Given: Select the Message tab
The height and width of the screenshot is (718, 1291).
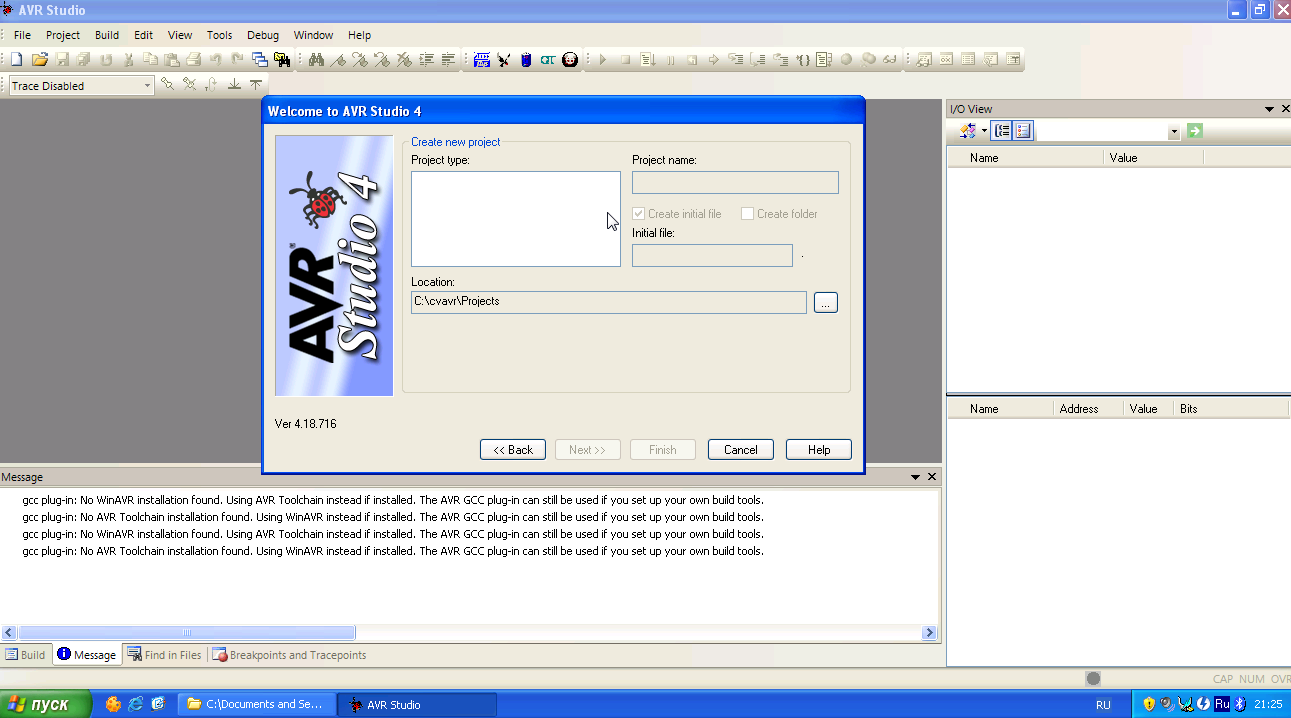Looking at the screenshot, I should point(87,655).
